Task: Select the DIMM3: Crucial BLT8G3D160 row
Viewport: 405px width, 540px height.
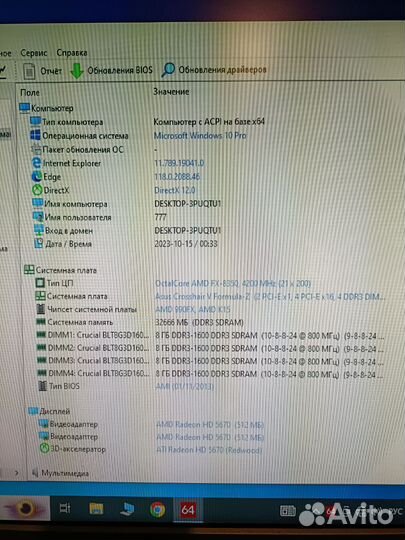Action: click(210, 361)
